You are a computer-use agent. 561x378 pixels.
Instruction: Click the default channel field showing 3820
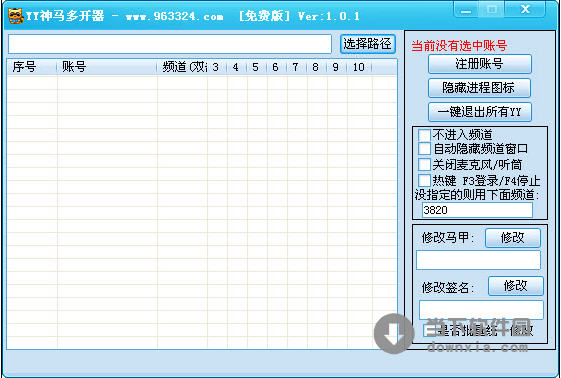pos(477,210)
